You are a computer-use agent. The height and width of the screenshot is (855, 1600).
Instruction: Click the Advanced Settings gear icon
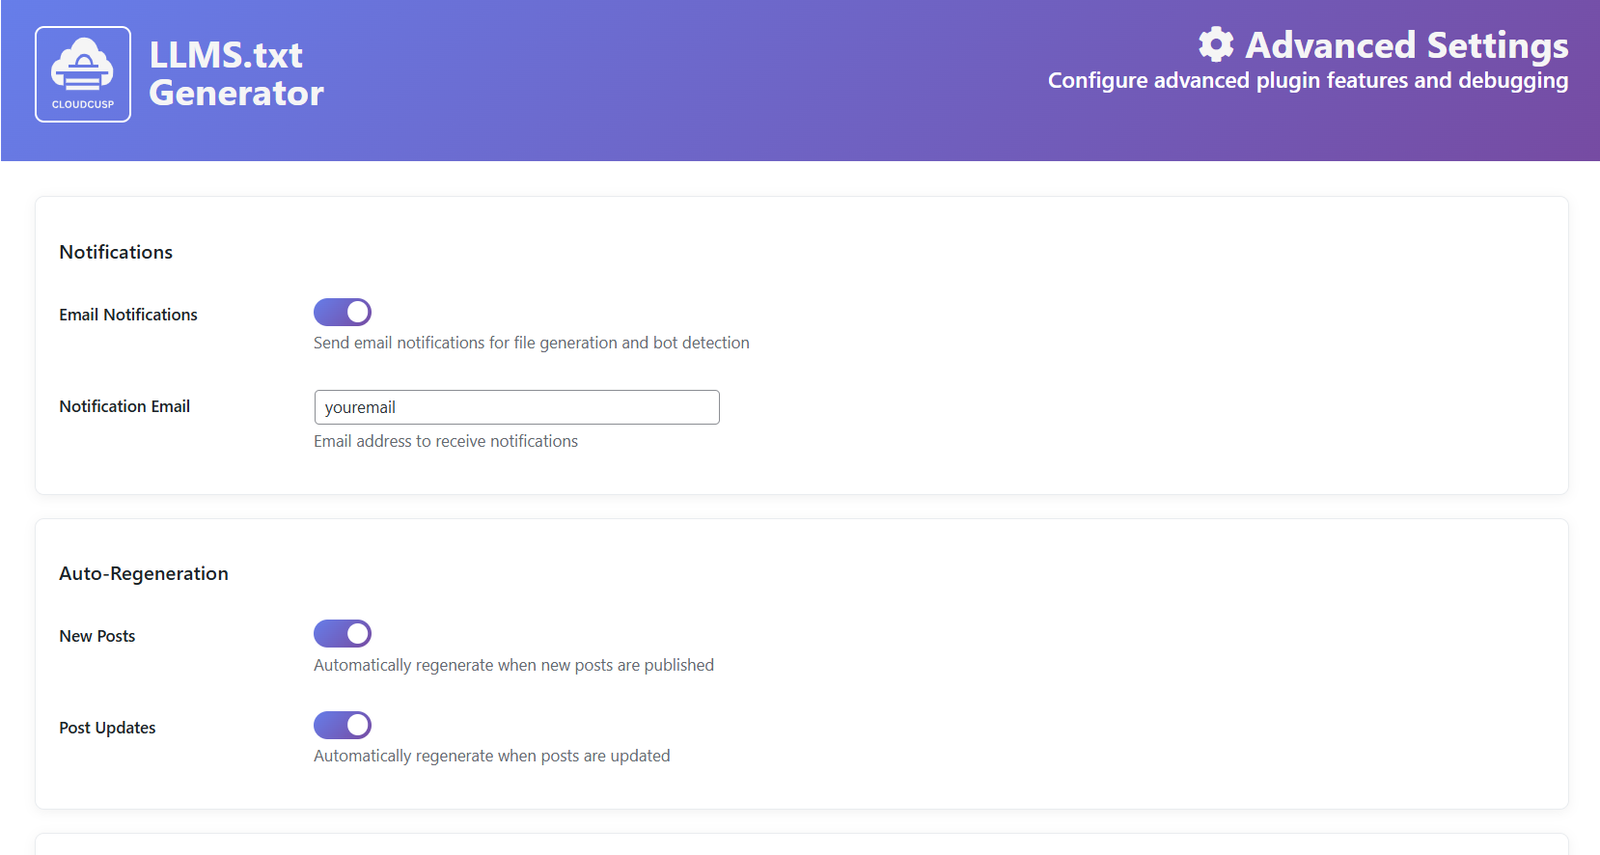[x=1216, y=45]
